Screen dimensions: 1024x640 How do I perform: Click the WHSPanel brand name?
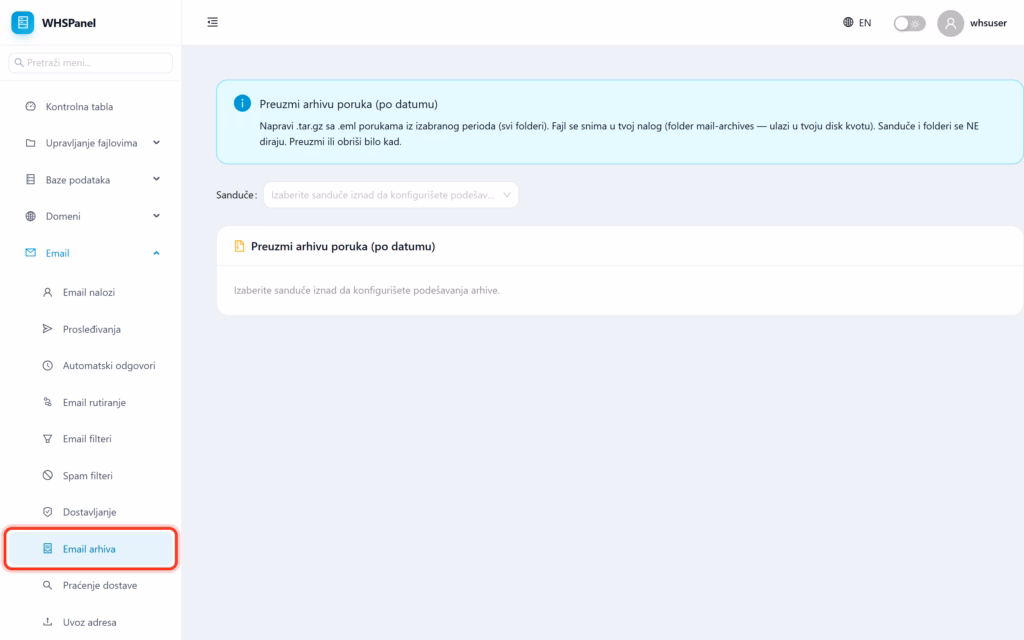[x=69, y=23]
